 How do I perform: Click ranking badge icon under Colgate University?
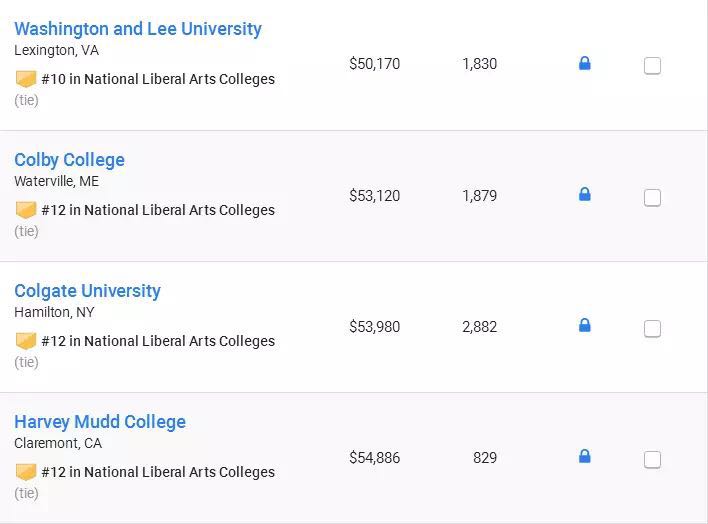pos(26,341)
